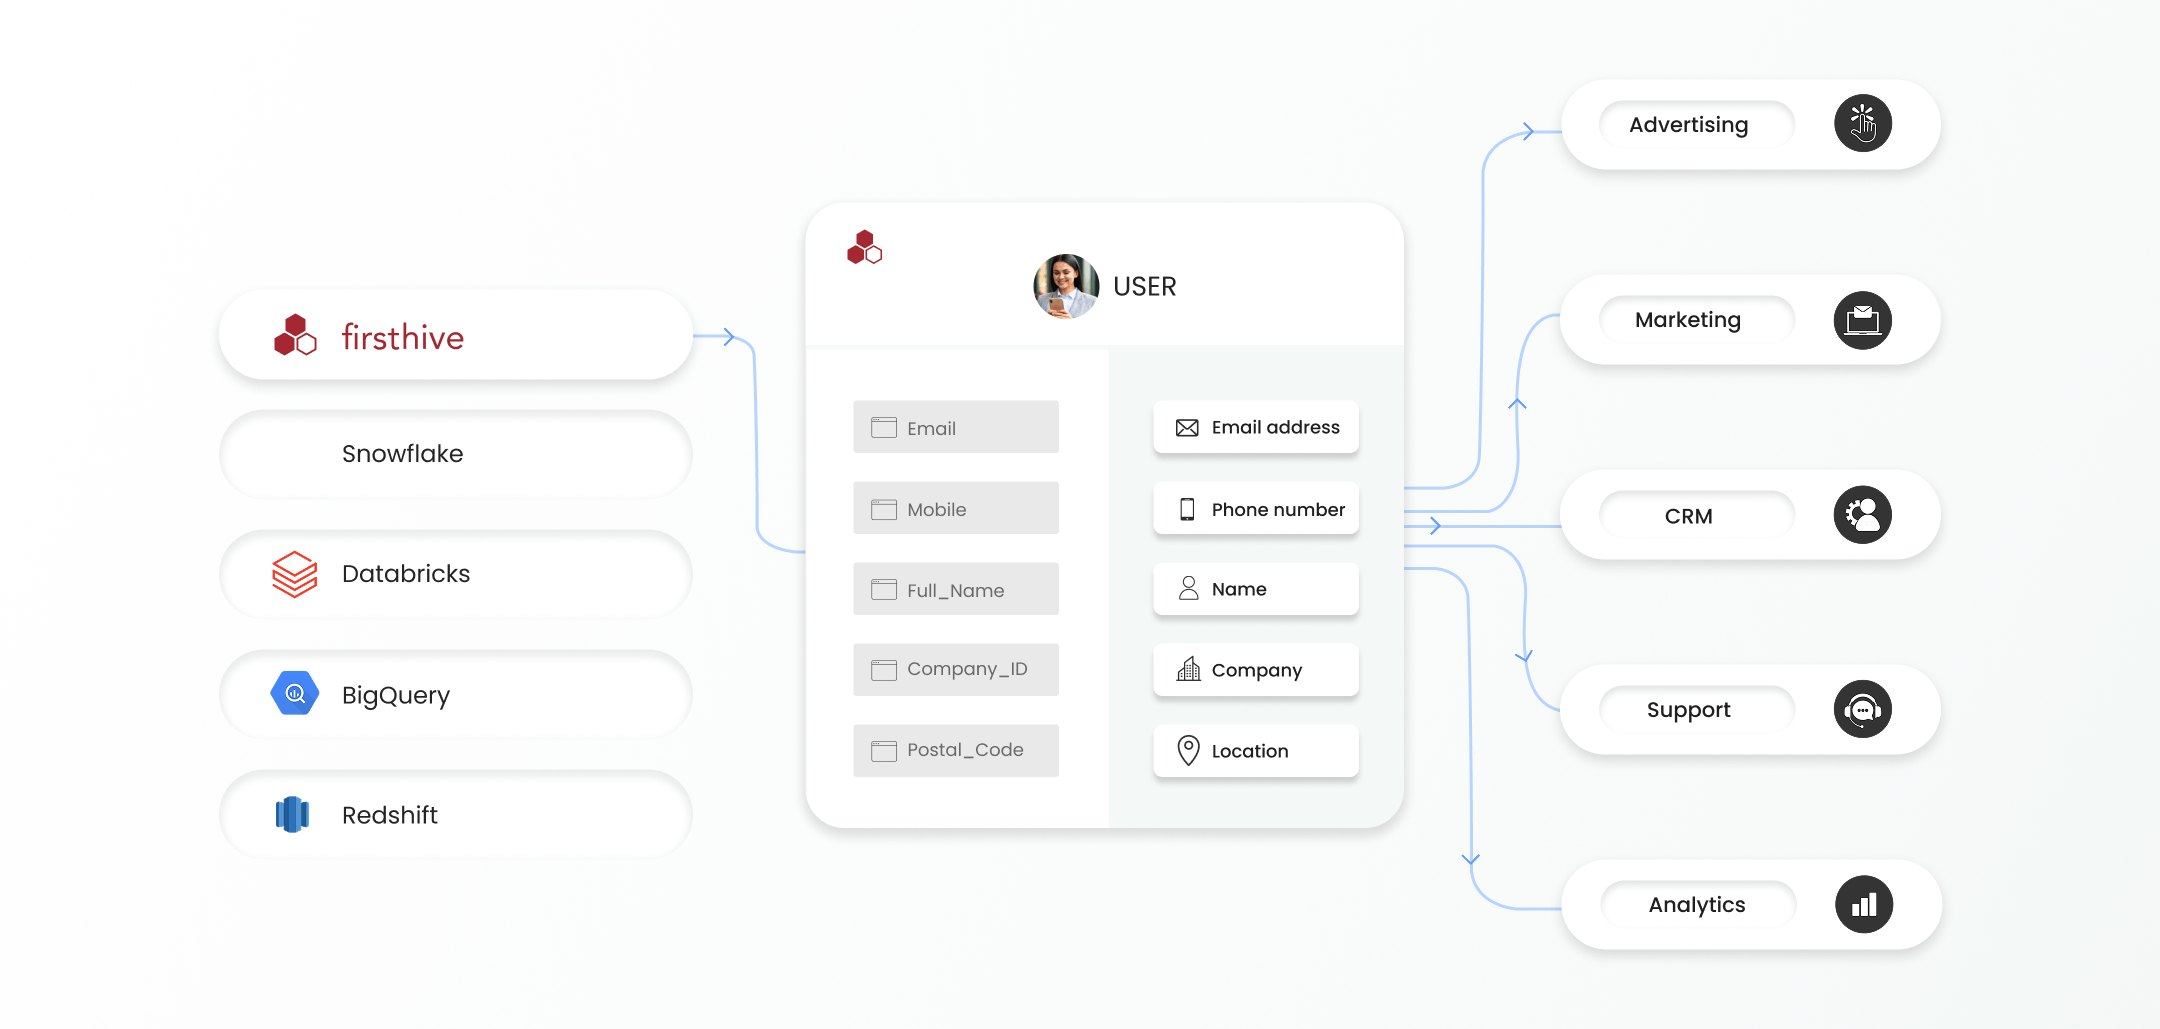Select the Email address attribute

1255,428
